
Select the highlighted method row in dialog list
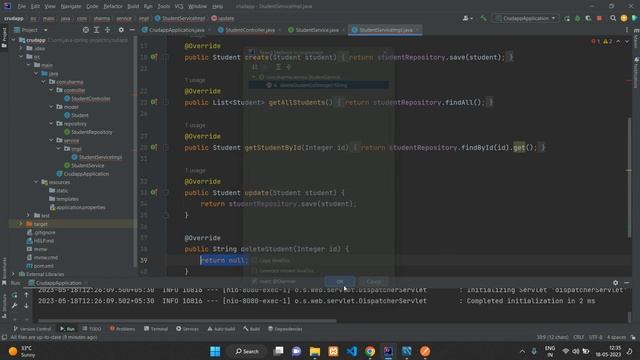319,85
